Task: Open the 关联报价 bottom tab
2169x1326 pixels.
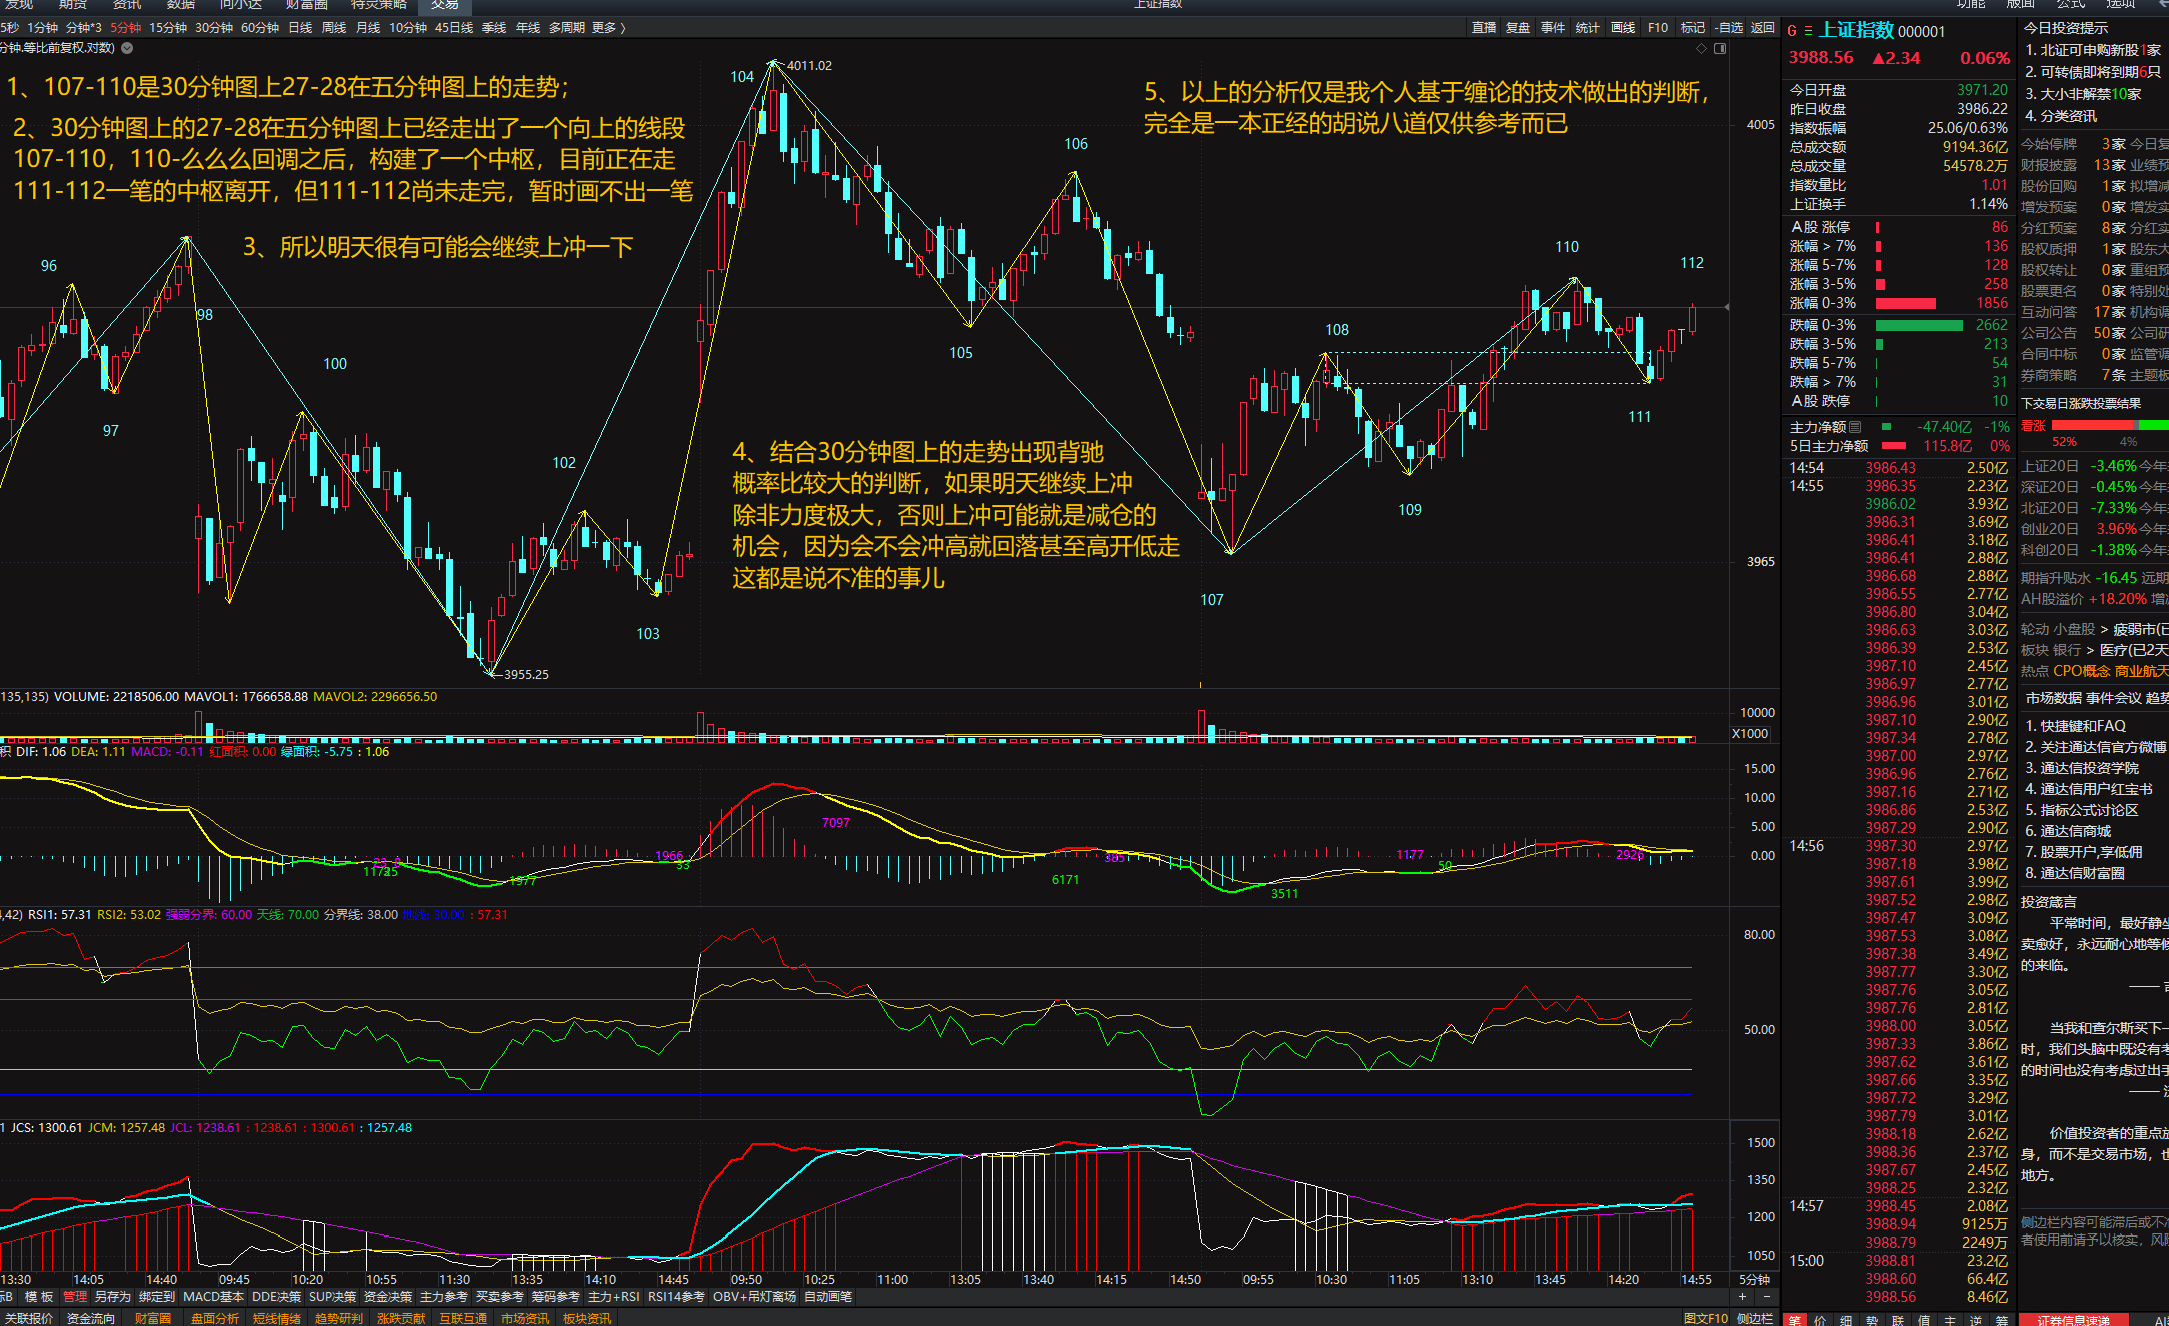Action: coord(28,1319)
